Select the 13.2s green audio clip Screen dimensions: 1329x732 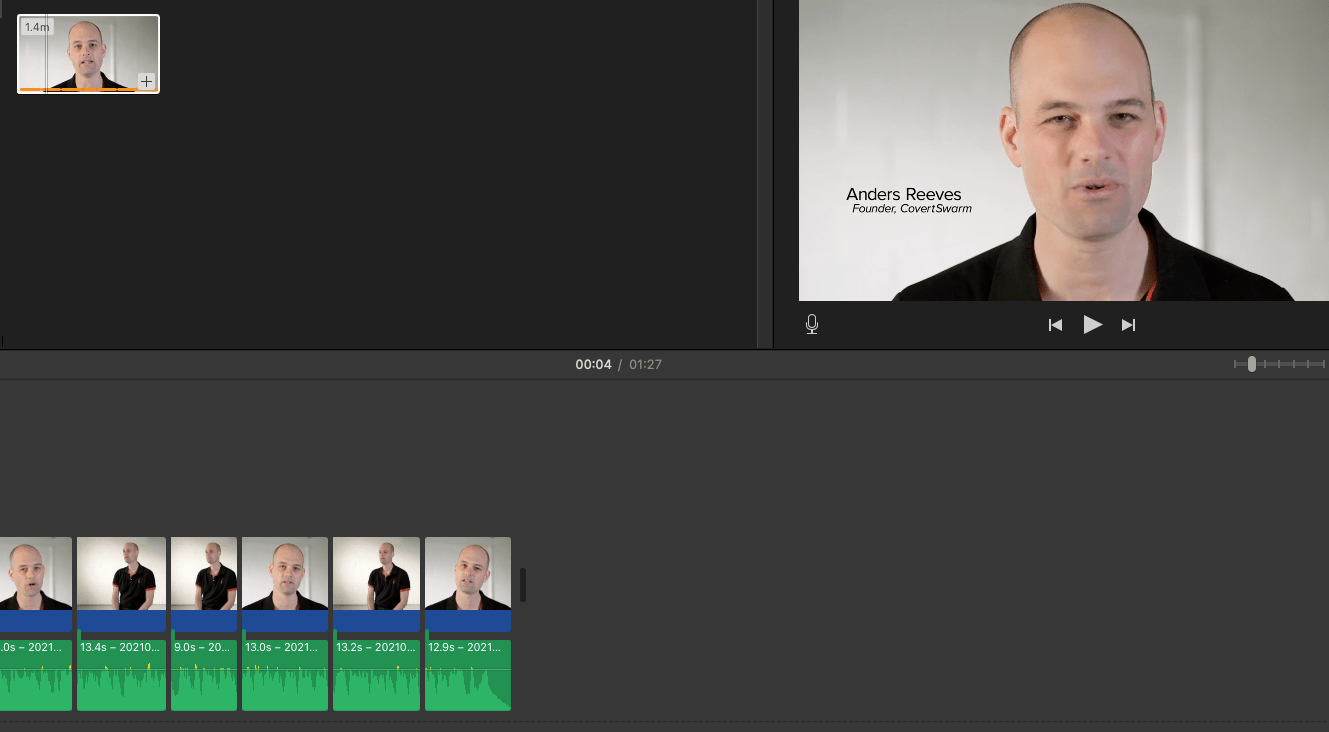[376, 682]
